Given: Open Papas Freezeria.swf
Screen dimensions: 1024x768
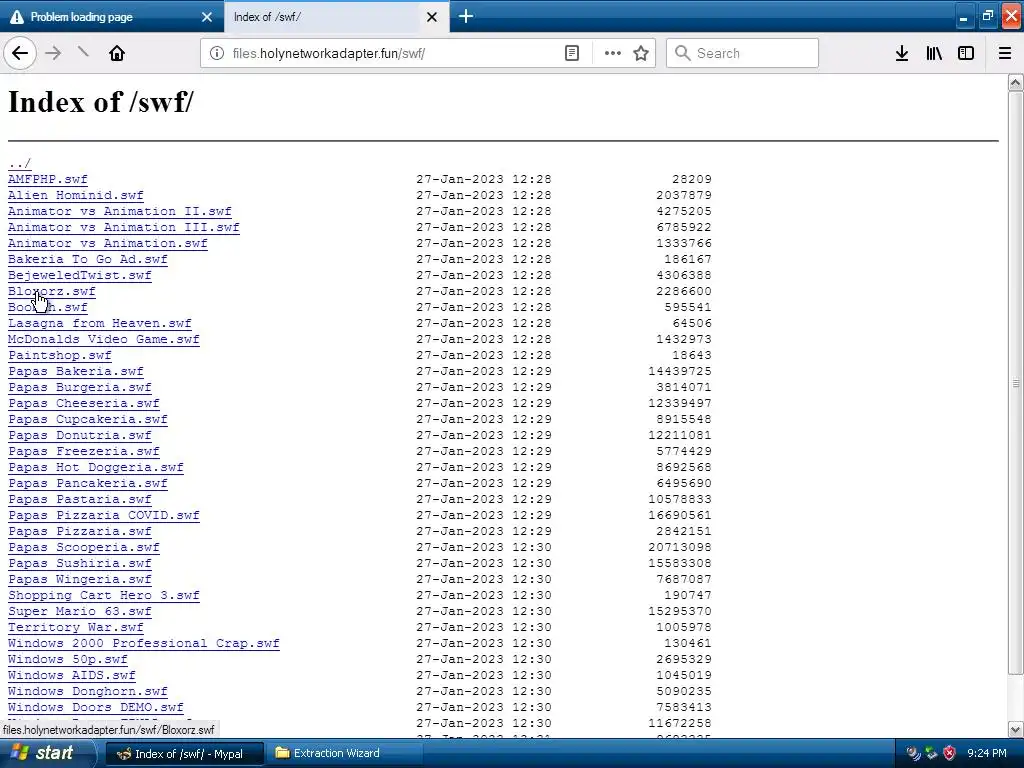Looking at the screenshot, I should pos(84,451).
